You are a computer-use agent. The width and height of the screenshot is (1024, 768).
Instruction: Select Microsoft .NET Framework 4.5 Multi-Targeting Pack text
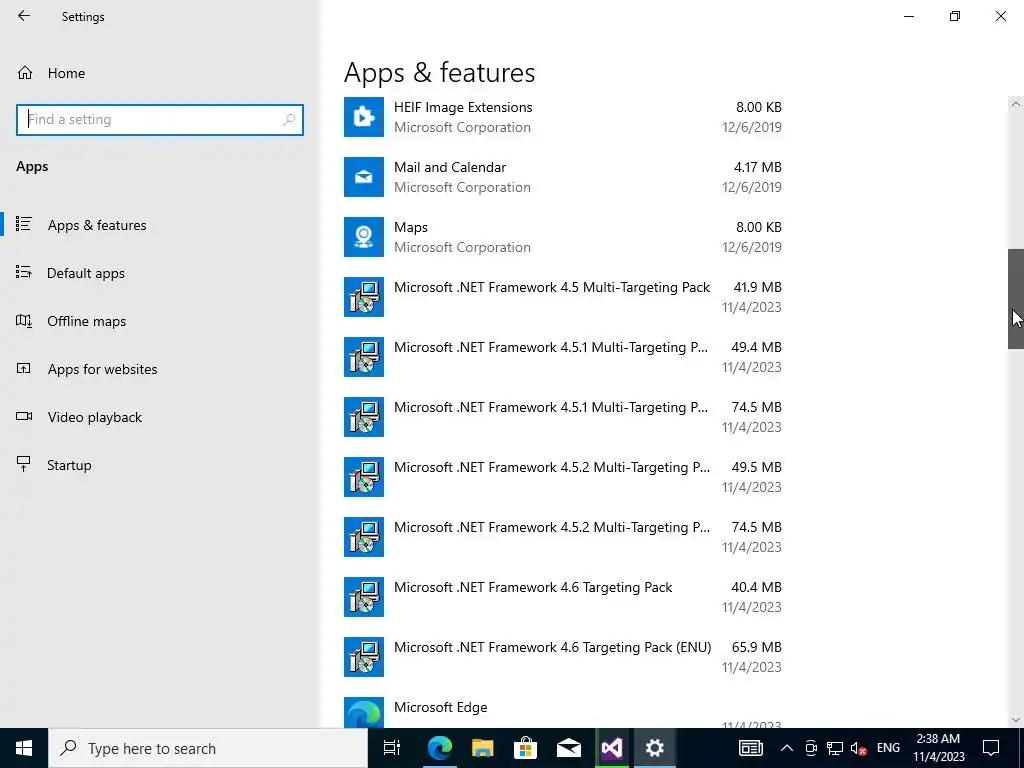click(x=552, y=287)
